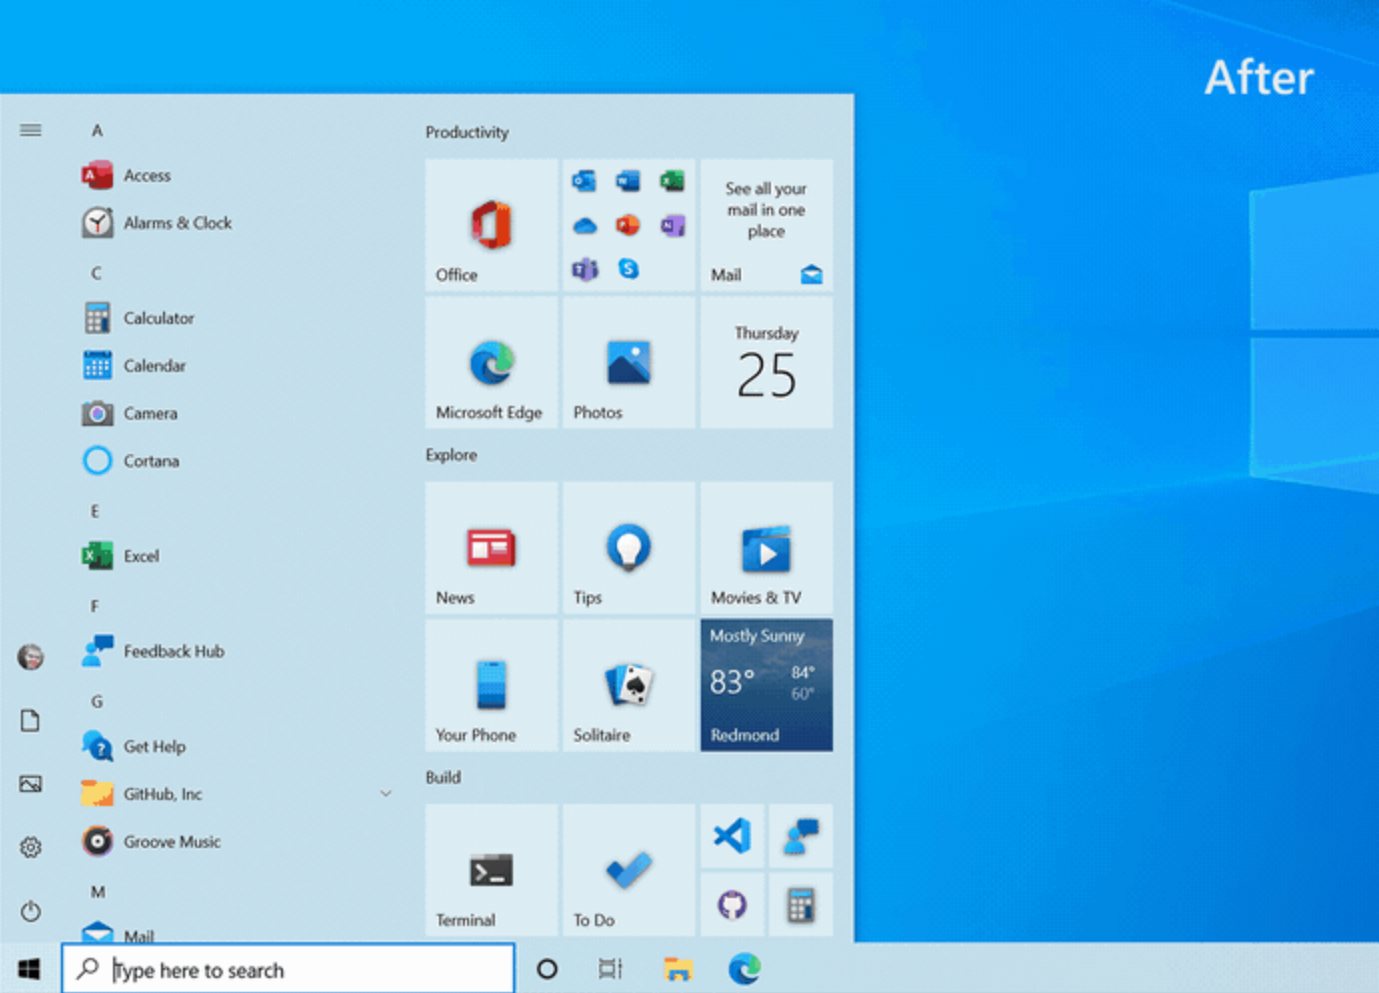Open Pictures from the Start sidebar

31,784
